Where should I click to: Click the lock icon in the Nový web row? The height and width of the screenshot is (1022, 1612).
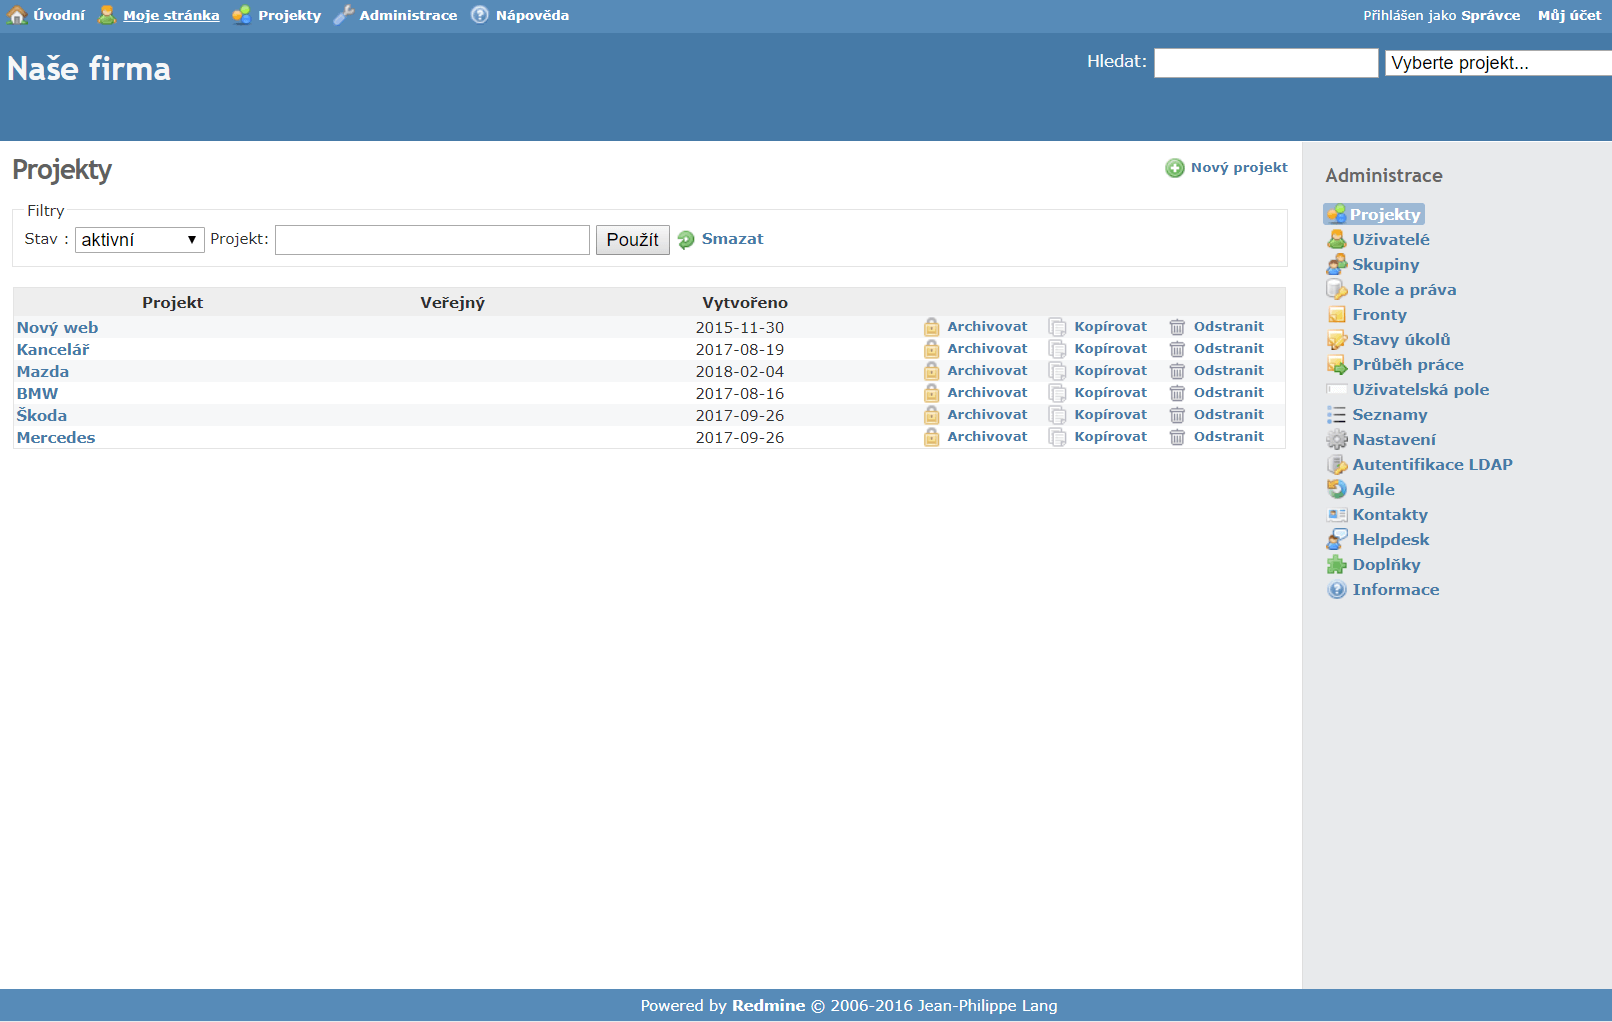point(931,327)
